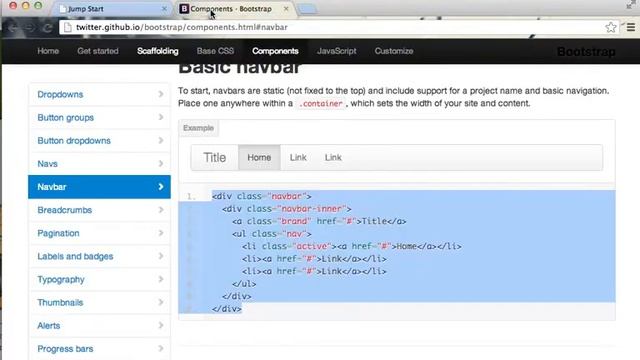Click the .container code text
The height and width of the screenshot is (360, 640).
point(321,104)
